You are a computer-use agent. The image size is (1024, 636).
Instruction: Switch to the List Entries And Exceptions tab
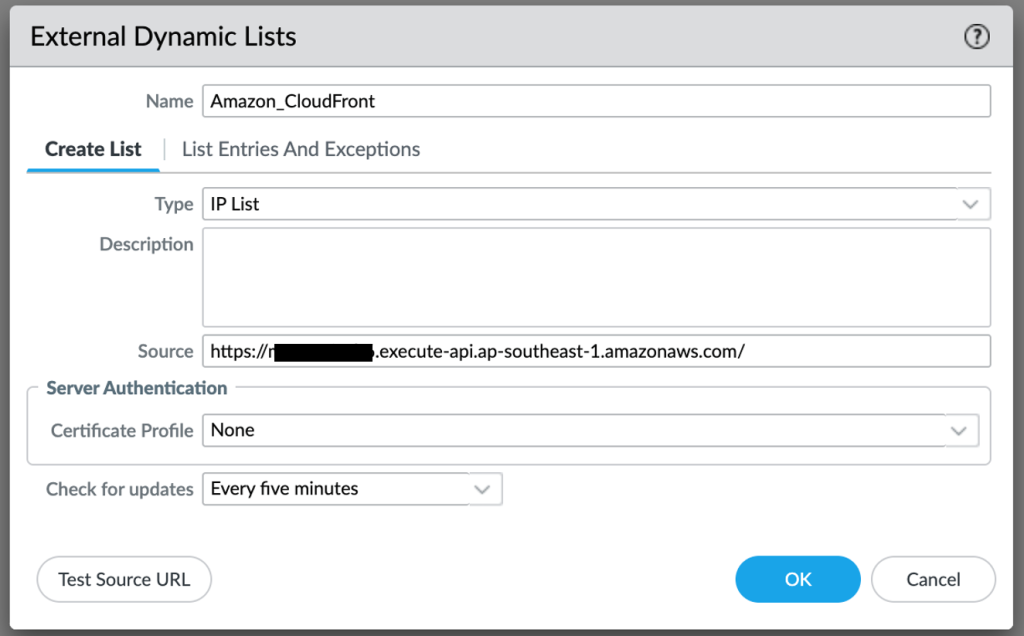pyautogui.click(x=300, y=148)
